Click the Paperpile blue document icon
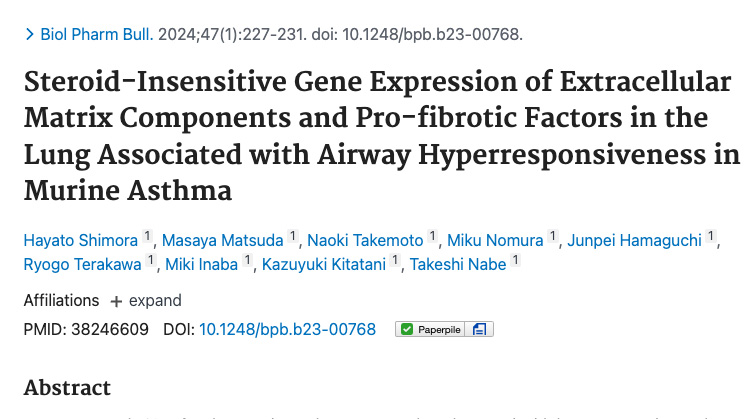 pyautogui.click(x=480, y=329)
